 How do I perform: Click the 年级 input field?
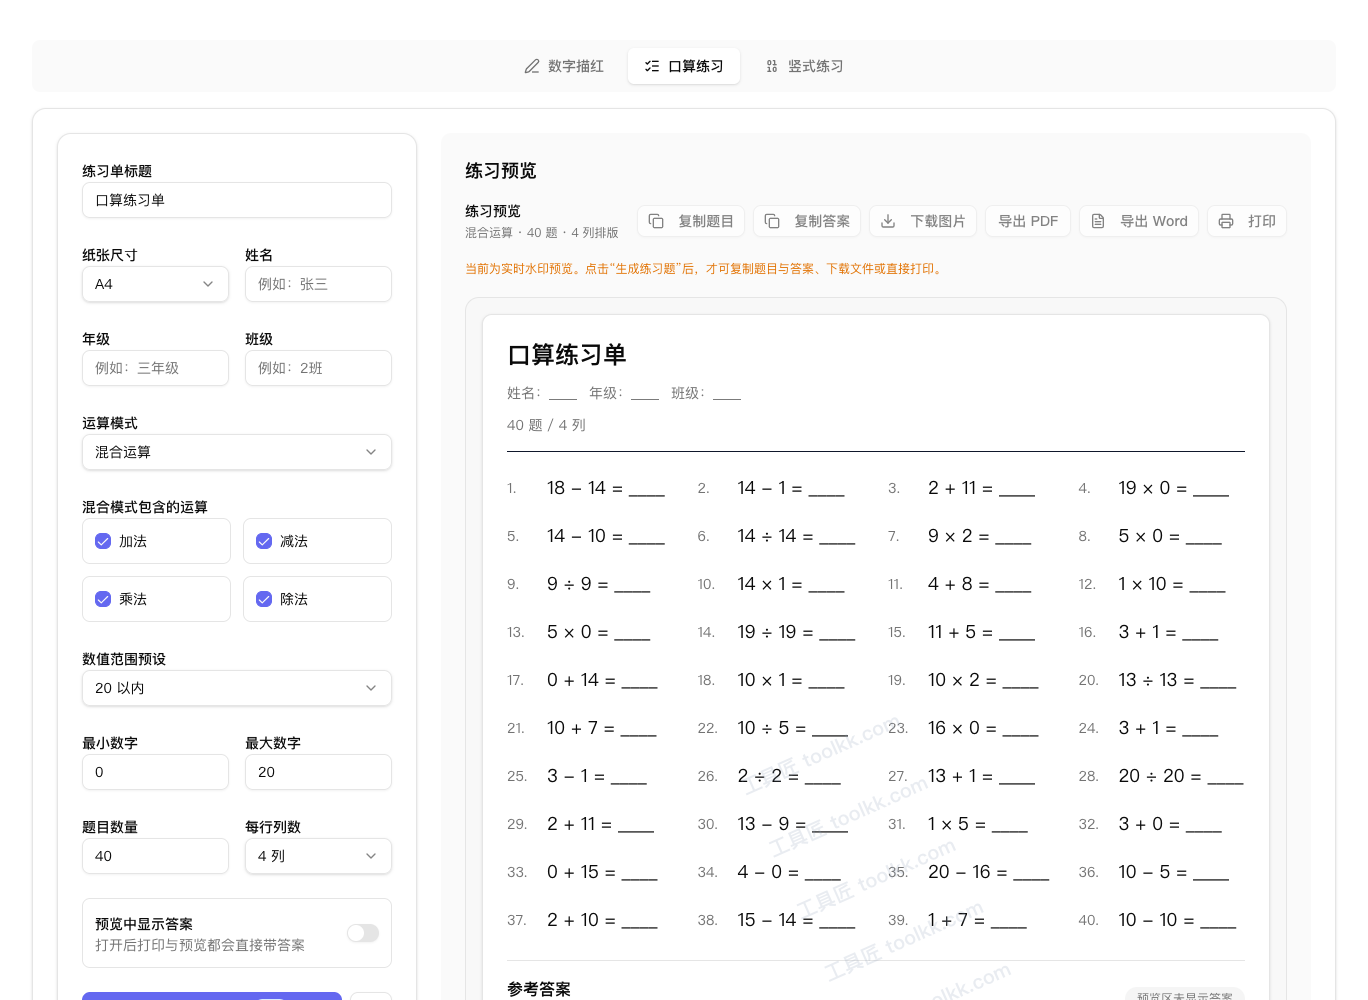pos(156,368)
